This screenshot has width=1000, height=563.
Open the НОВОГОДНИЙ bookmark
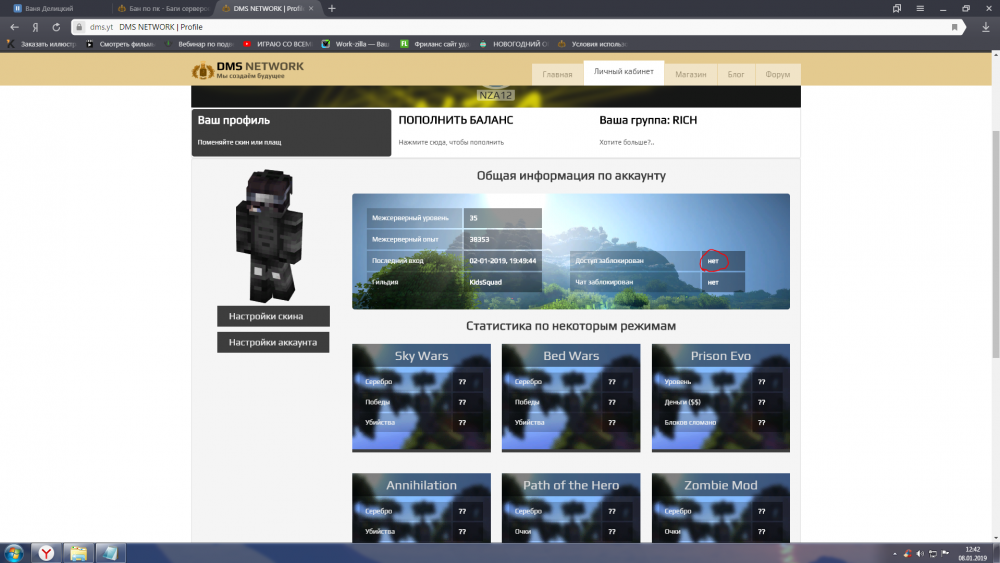[513, 44]
